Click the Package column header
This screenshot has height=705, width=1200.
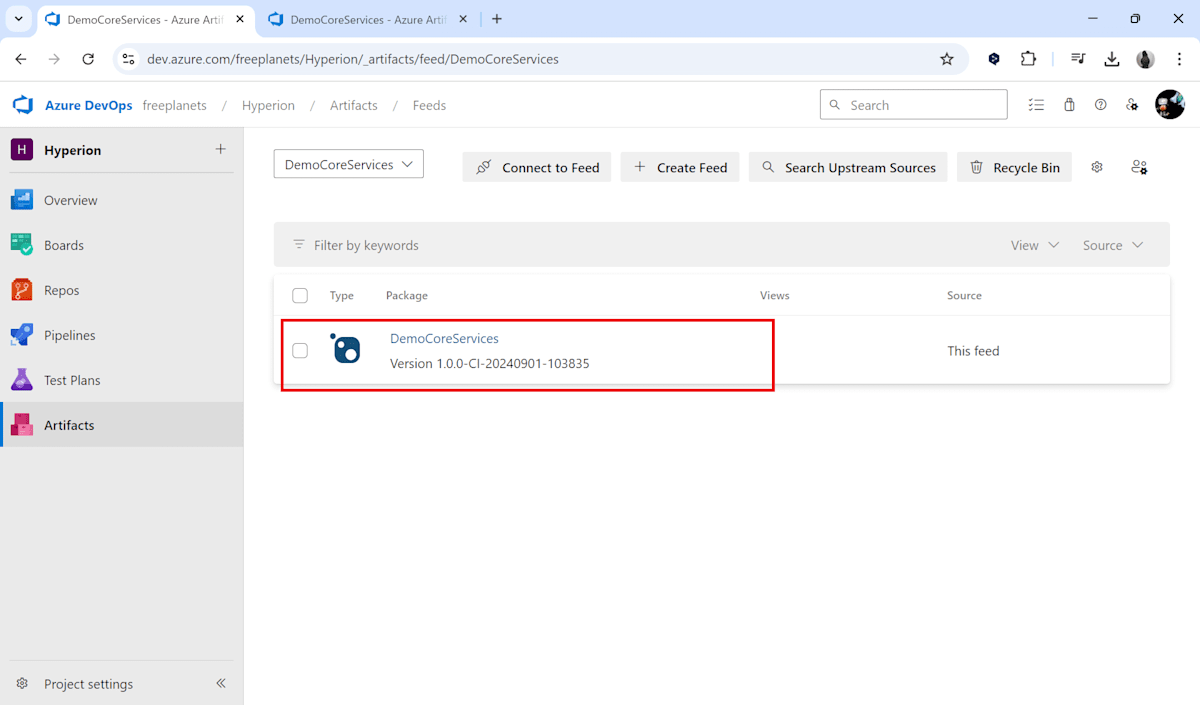(407, 295)
